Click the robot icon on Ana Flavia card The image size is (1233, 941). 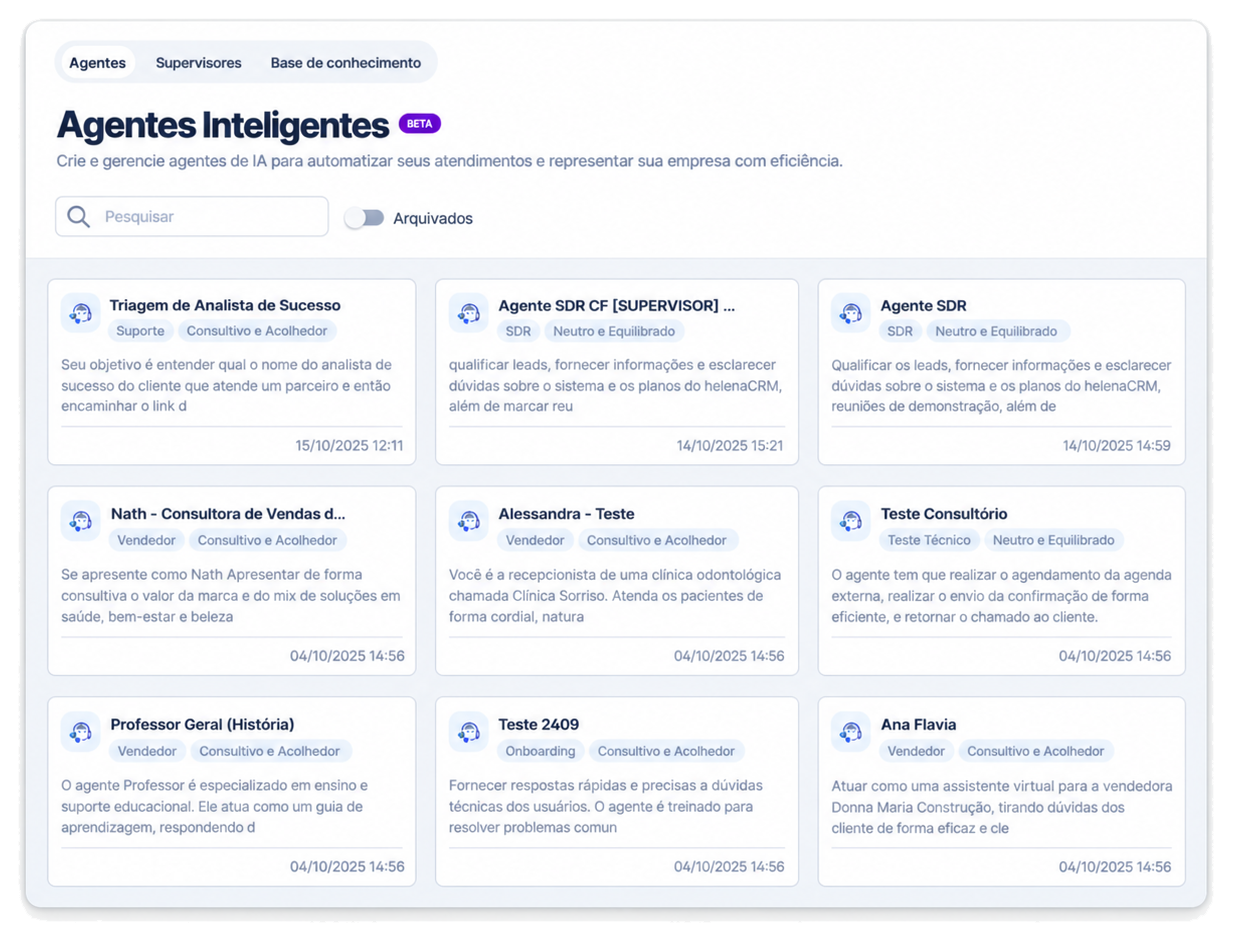850,732
